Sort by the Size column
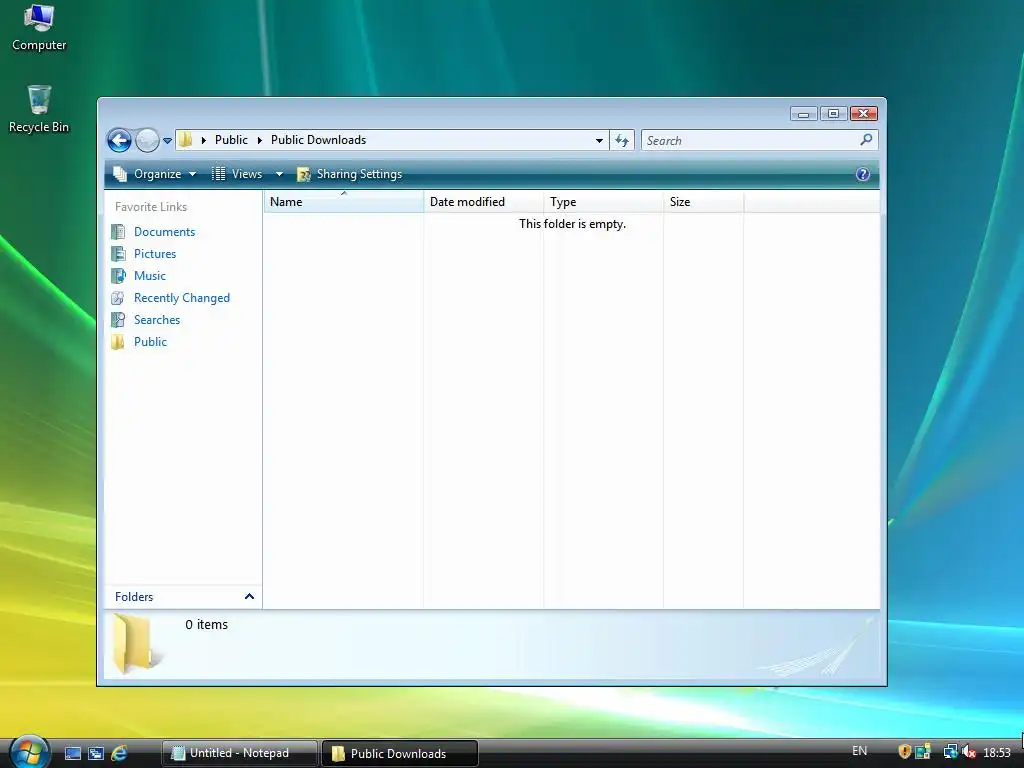 703,202
